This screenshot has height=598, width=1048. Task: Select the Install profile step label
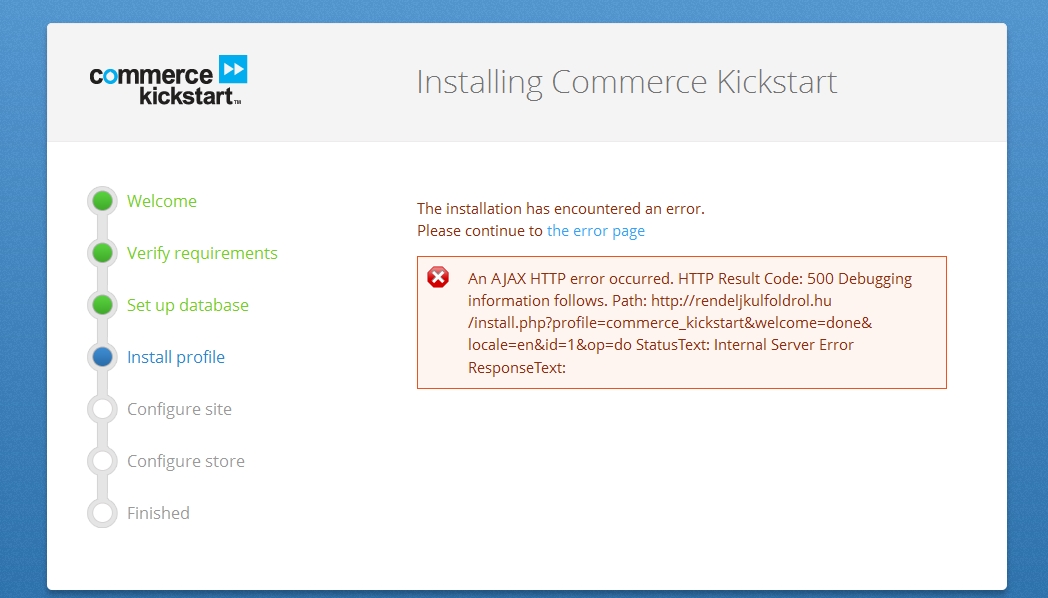click(176, 357)
